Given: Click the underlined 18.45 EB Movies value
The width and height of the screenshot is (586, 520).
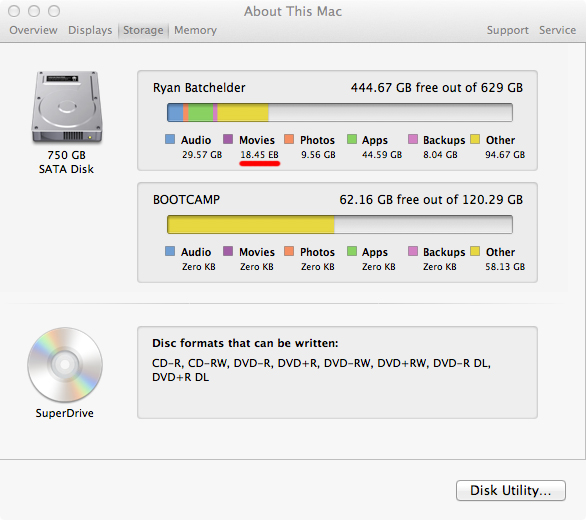Looking at the screenshot, I should [259, 155].
